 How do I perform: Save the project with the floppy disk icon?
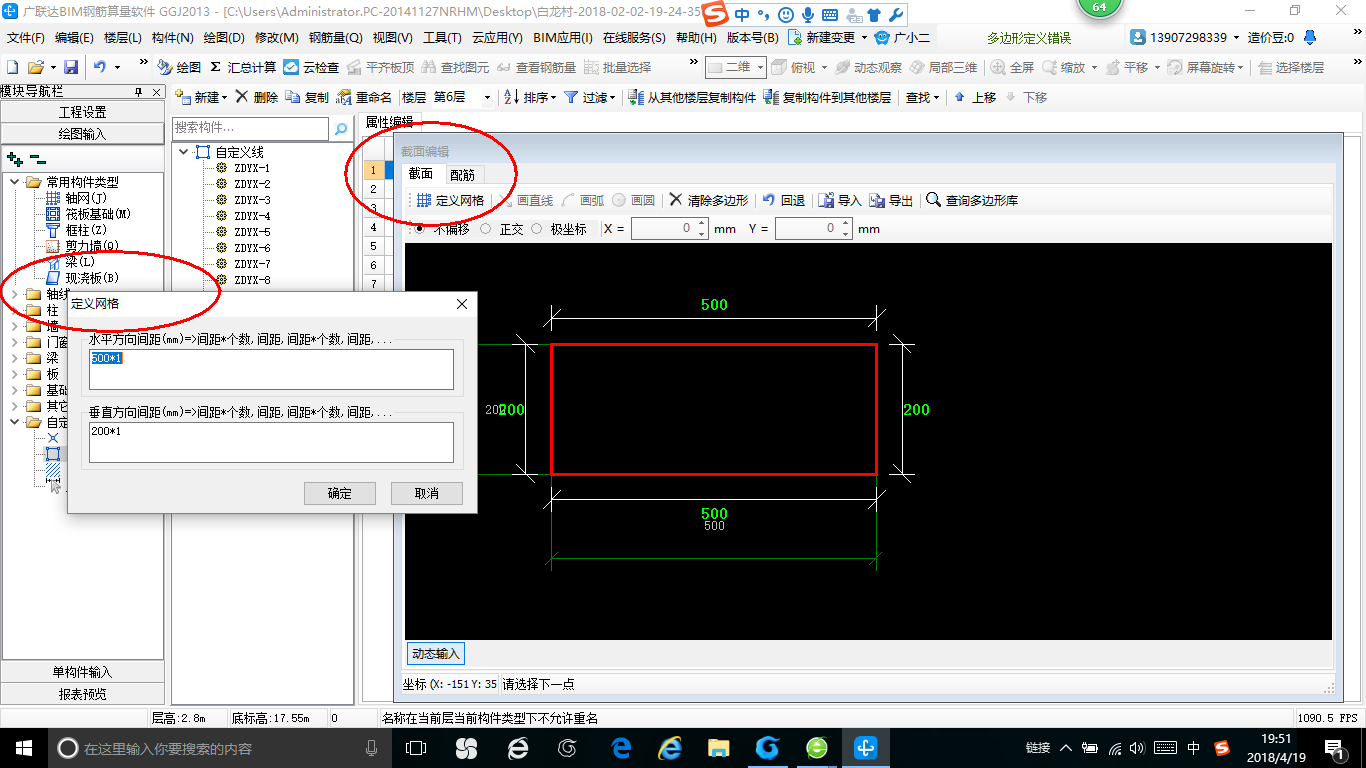point(71,67)
